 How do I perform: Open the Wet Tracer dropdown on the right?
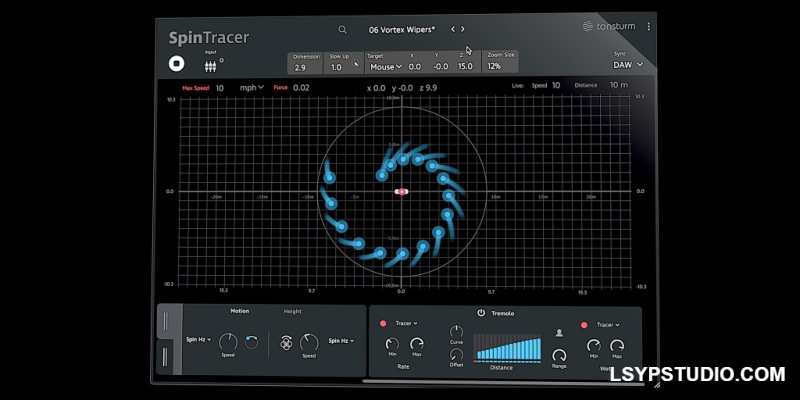[x=608, y=325]
